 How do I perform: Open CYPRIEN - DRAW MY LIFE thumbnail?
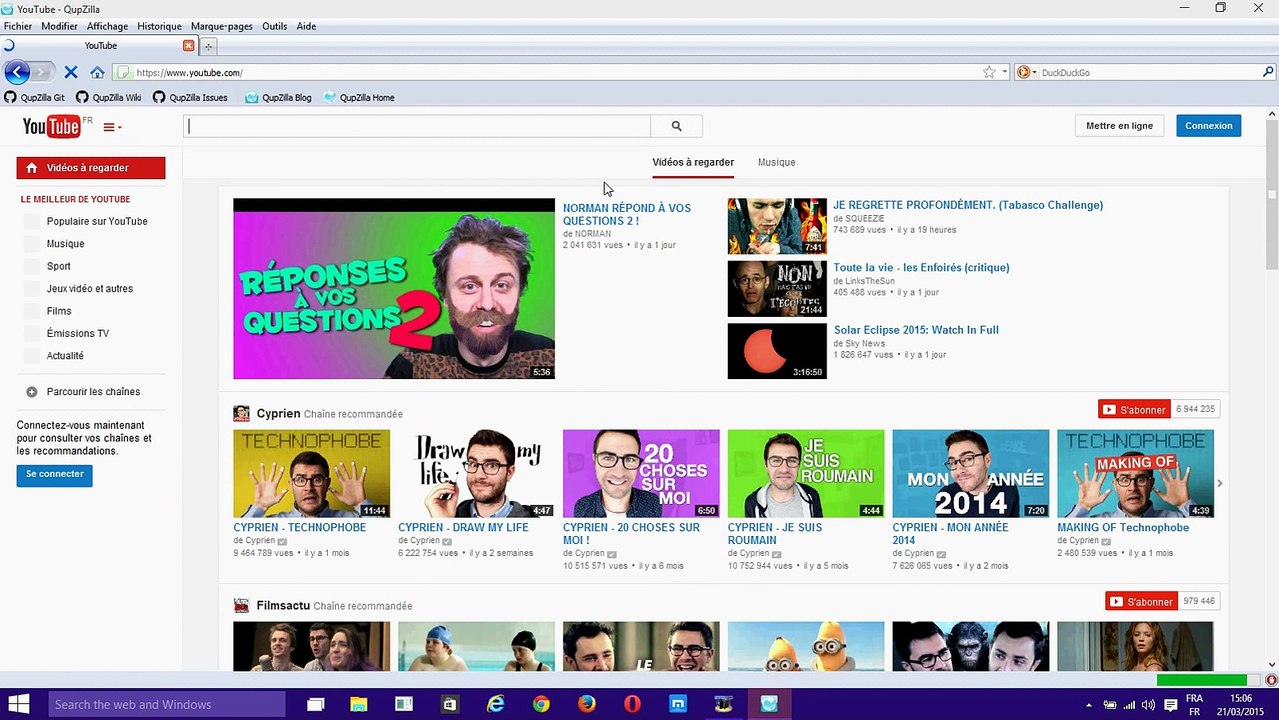pyautogui.click(x=476, y=473)
